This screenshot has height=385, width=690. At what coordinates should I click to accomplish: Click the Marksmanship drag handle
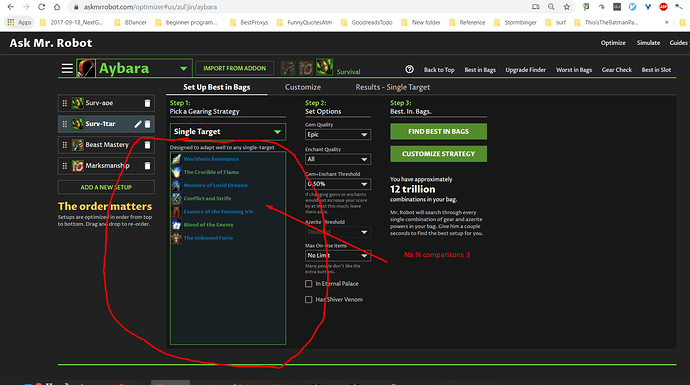tap(65, 166)
